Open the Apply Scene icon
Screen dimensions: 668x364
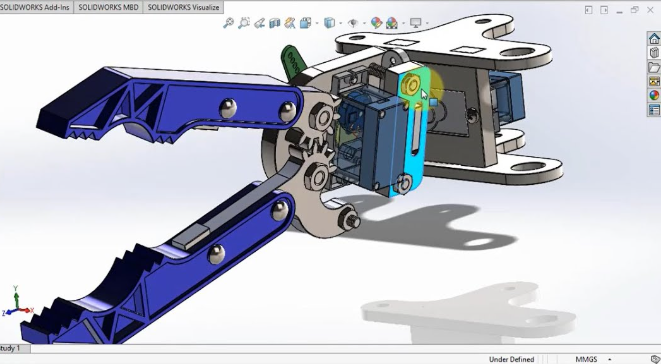point(392,23)
